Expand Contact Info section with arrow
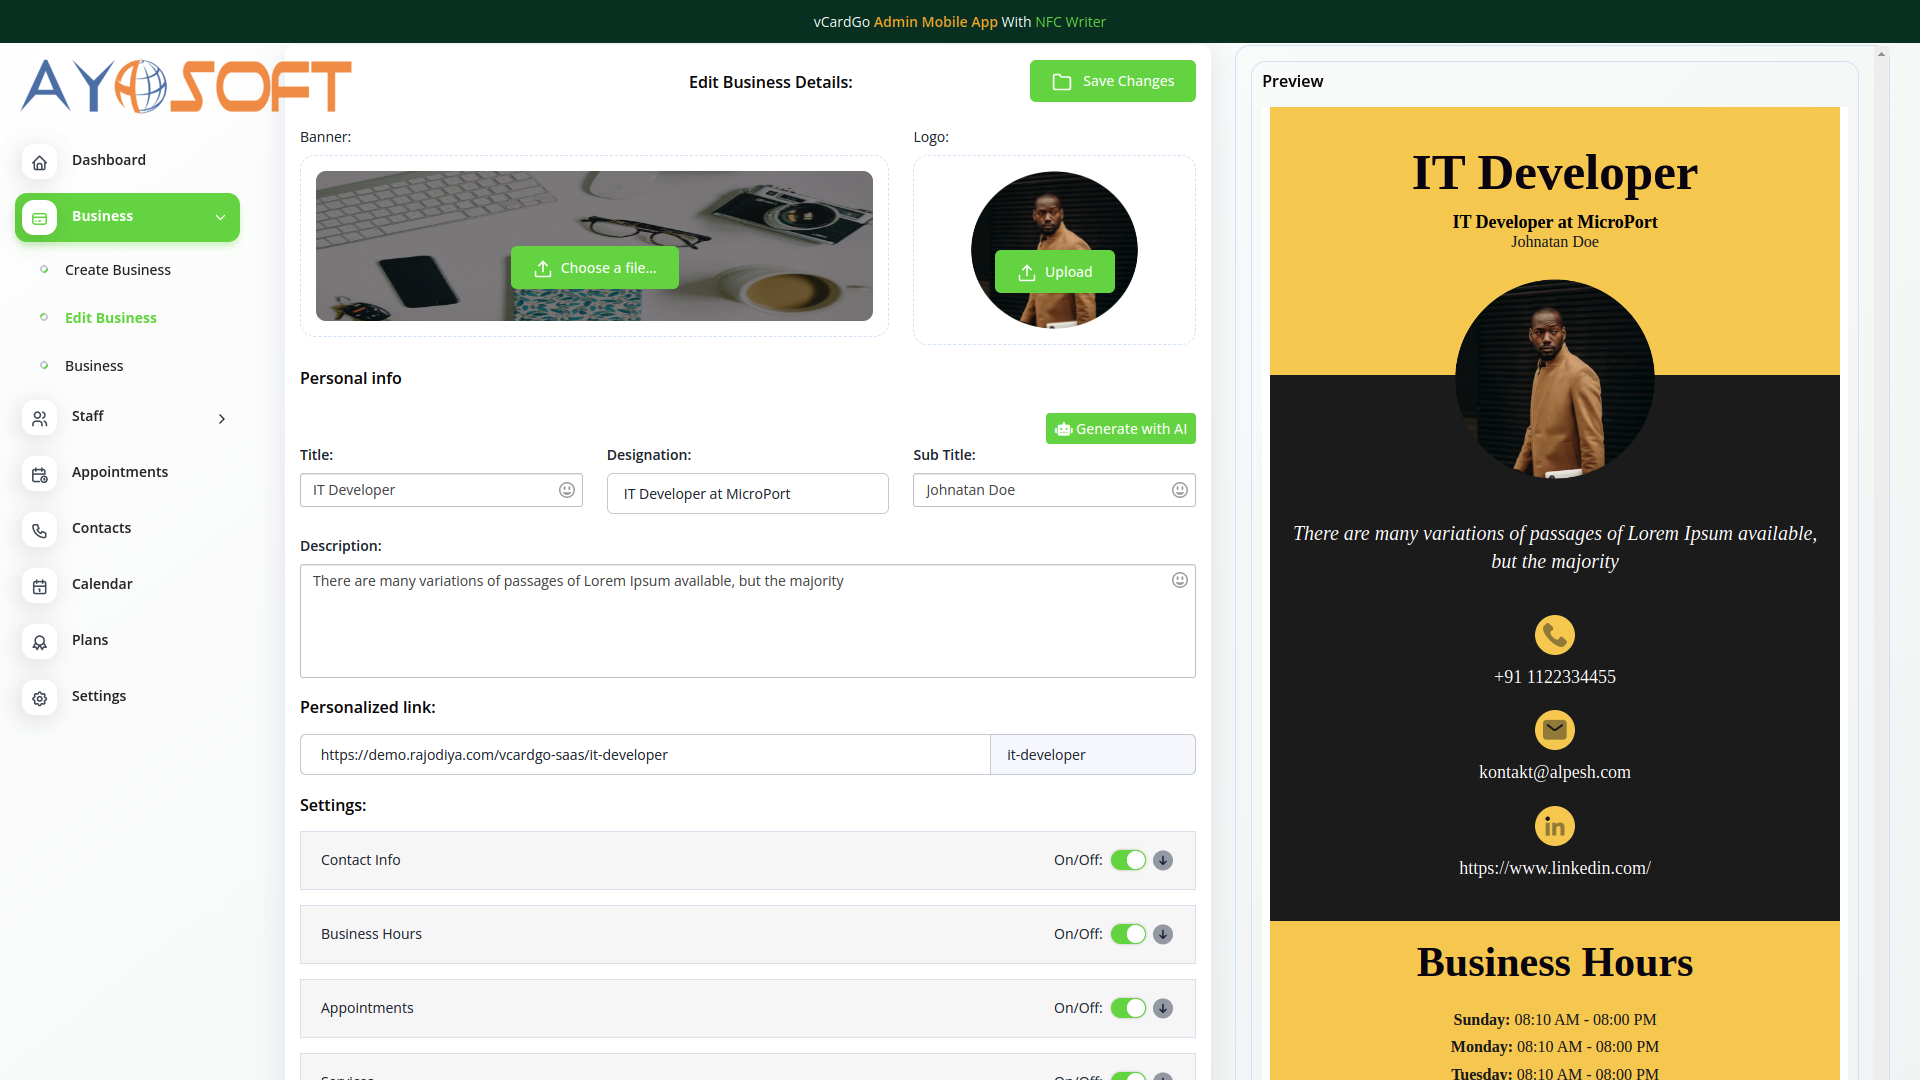Image resolution: width=1920 pixels, height=1080 pixels. point(1162,860)
